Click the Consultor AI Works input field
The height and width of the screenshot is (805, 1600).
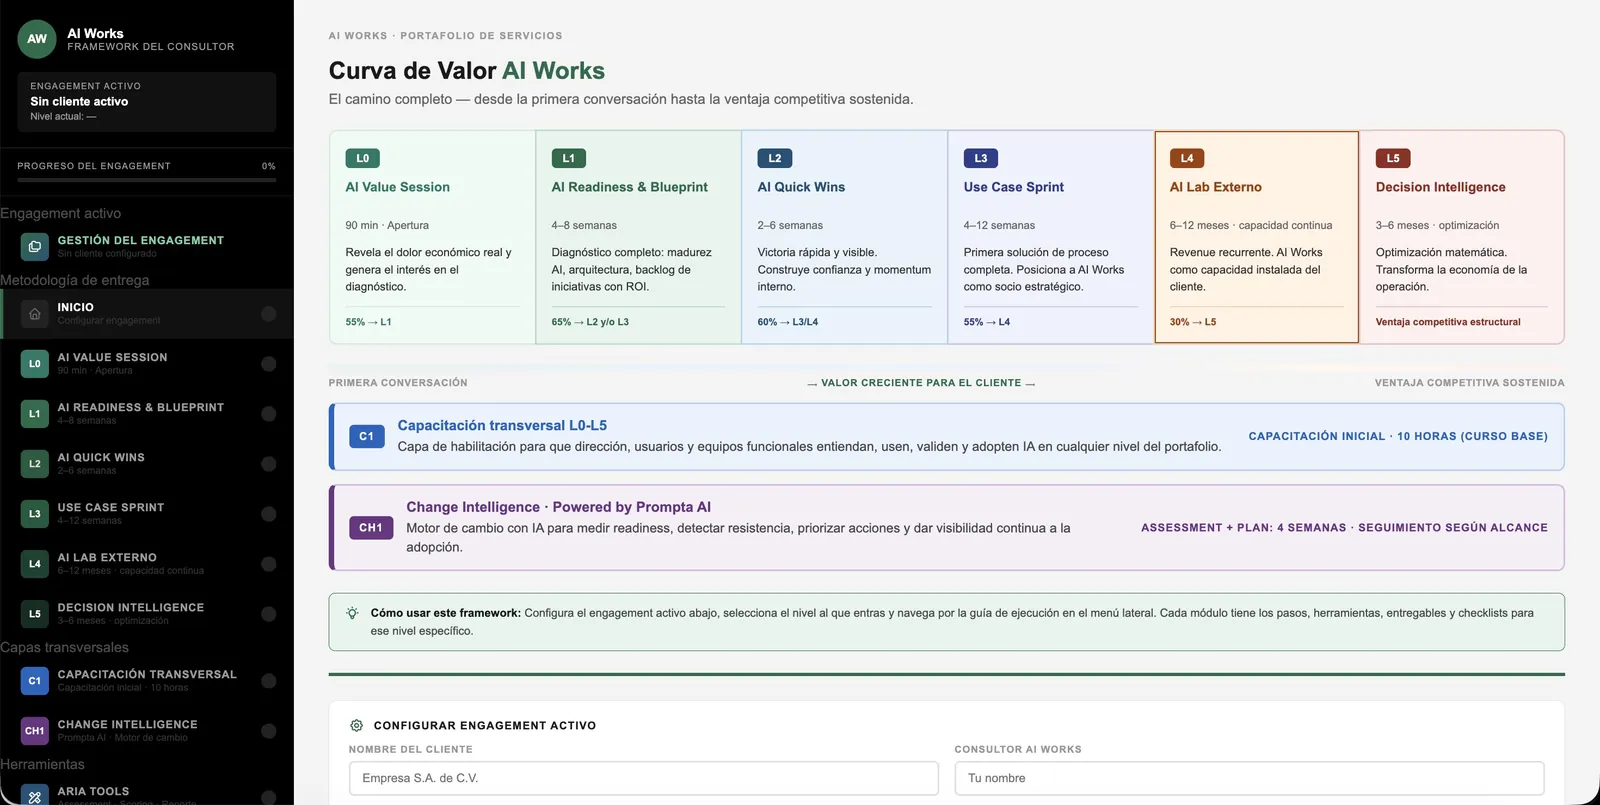pos(1249,778)
